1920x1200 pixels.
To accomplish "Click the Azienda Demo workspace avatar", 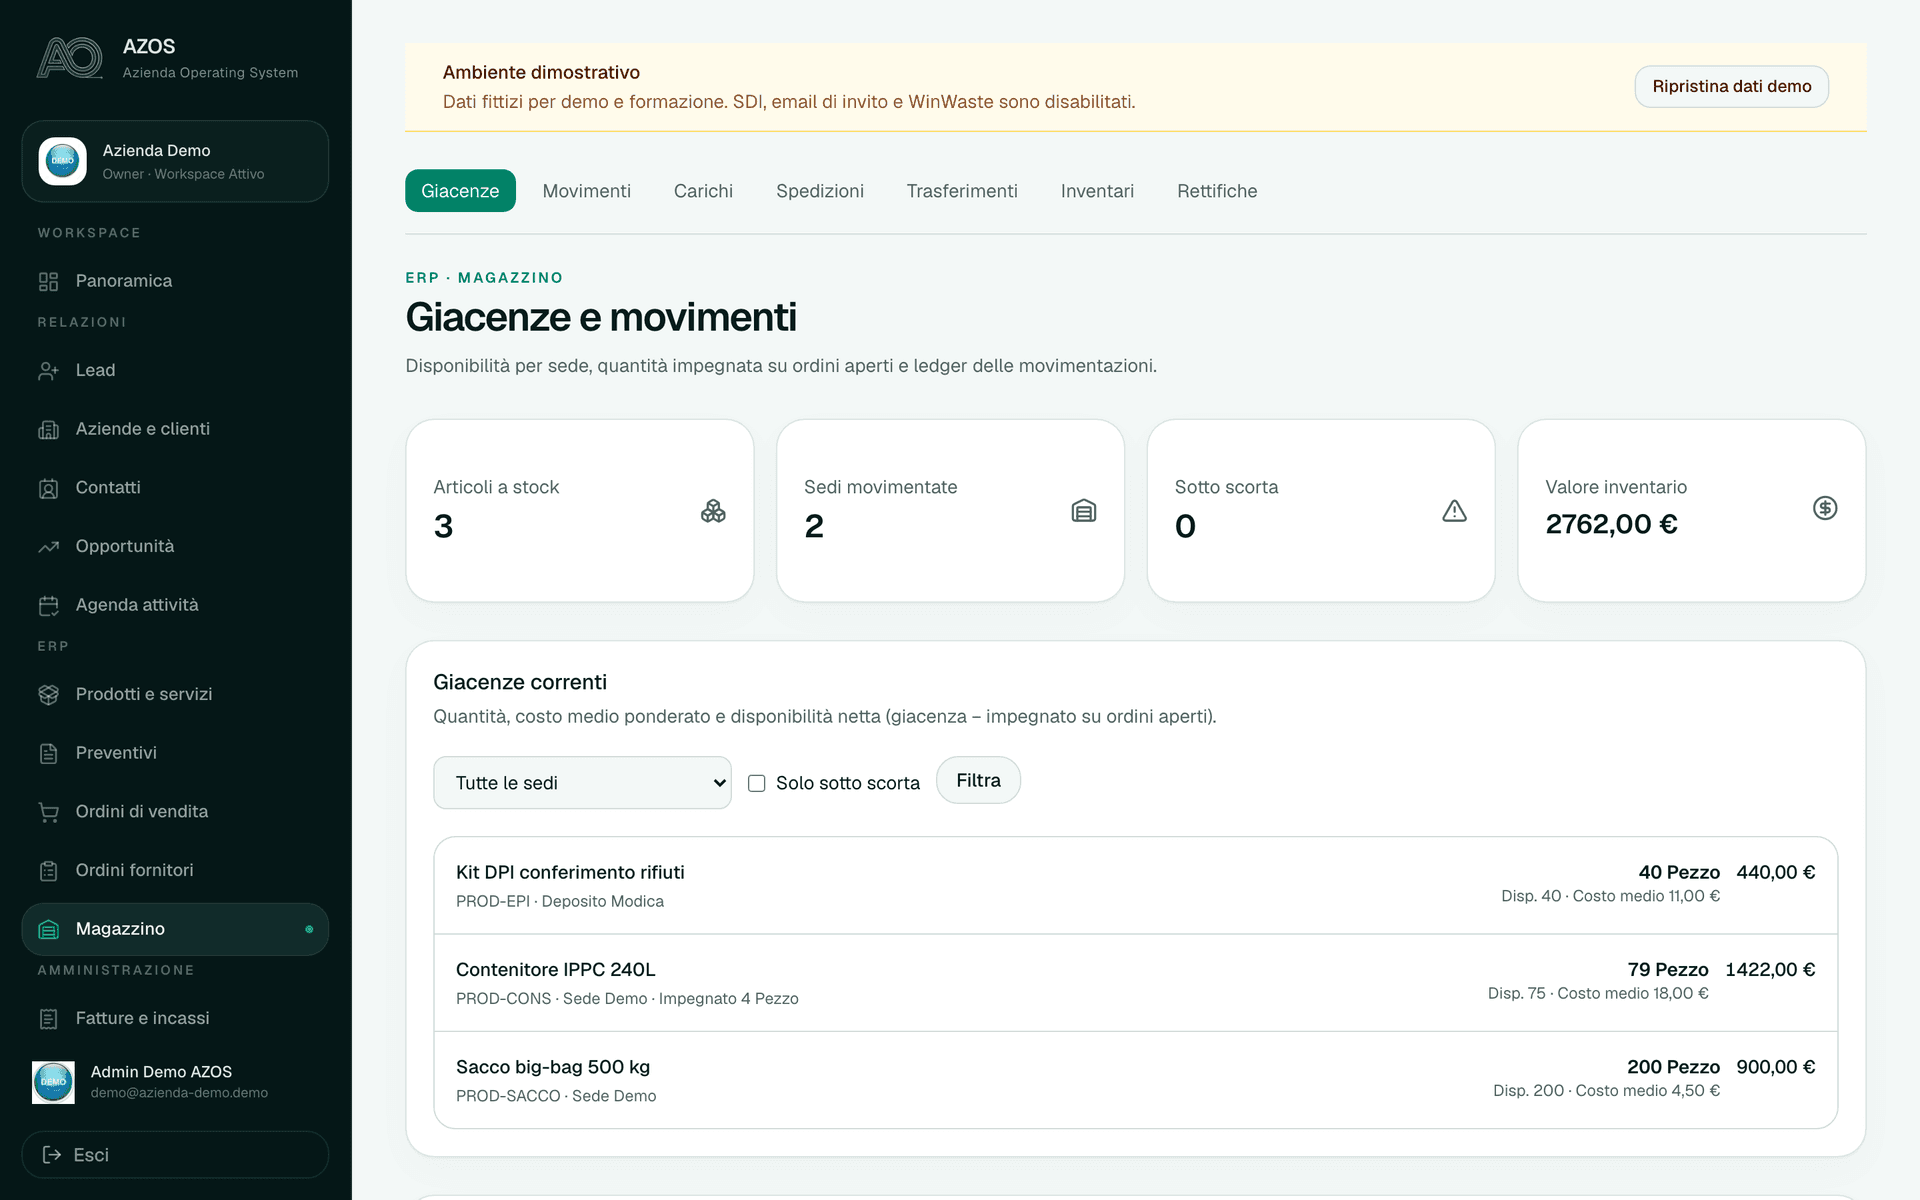I will (63, 161).
